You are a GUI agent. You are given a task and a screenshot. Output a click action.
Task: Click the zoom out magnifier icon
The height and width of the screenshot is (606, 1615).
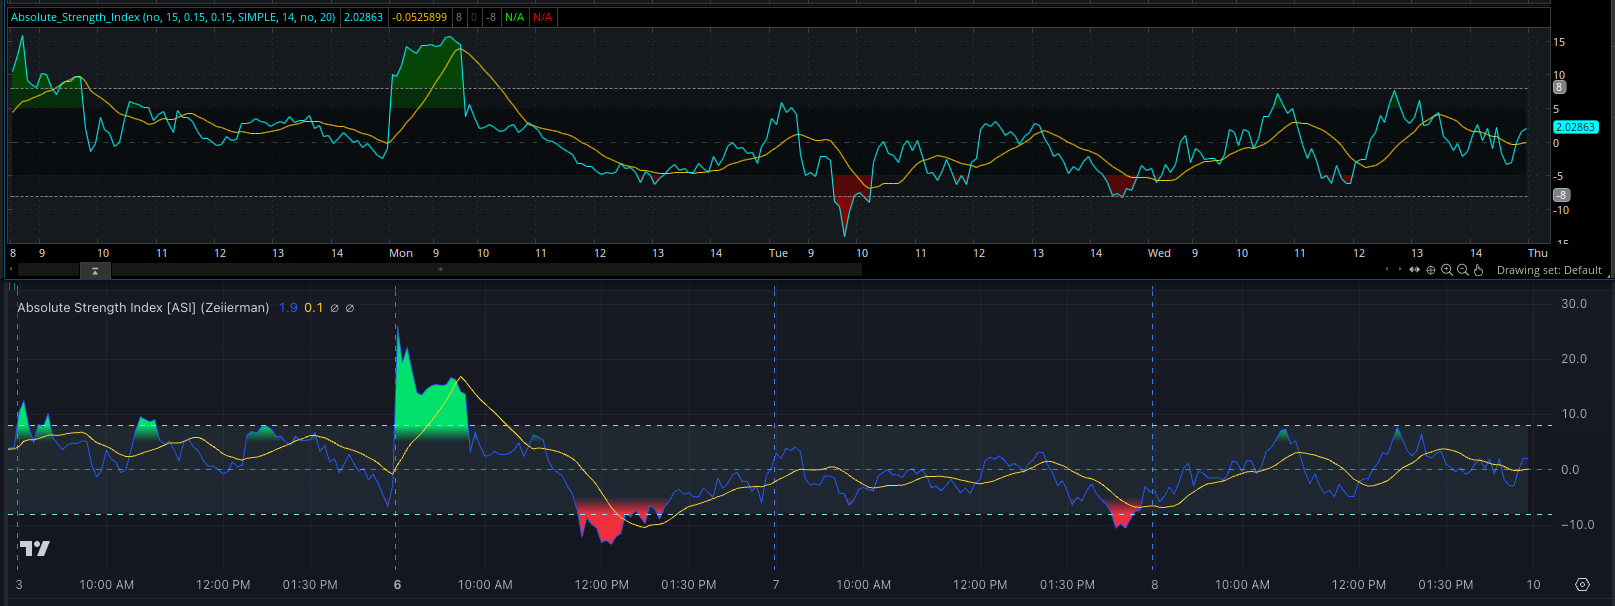click(x=1463, y=270)
